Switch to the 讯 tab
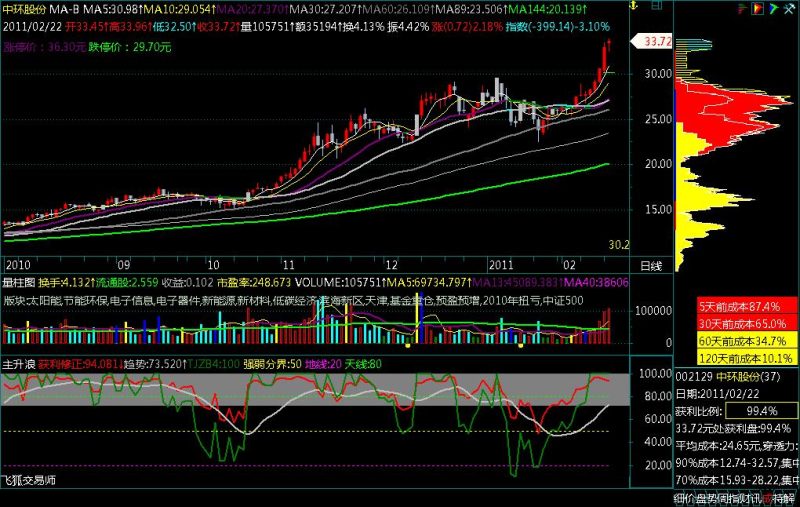 [756, 499]
